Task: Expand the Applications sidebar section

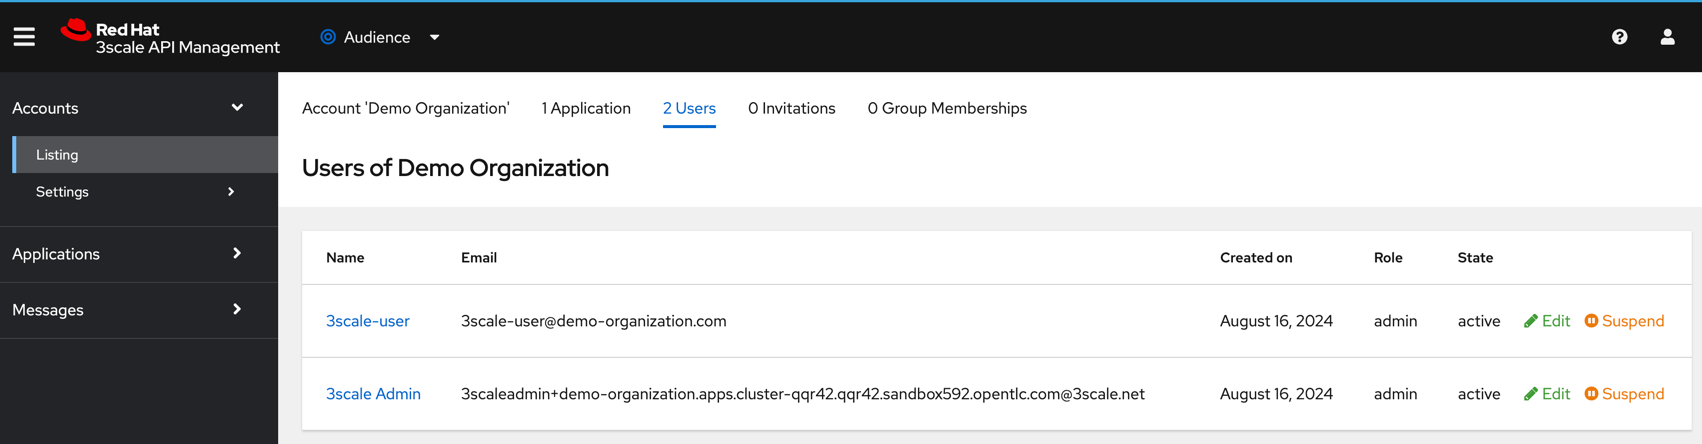Action: (x=139, y=254)
